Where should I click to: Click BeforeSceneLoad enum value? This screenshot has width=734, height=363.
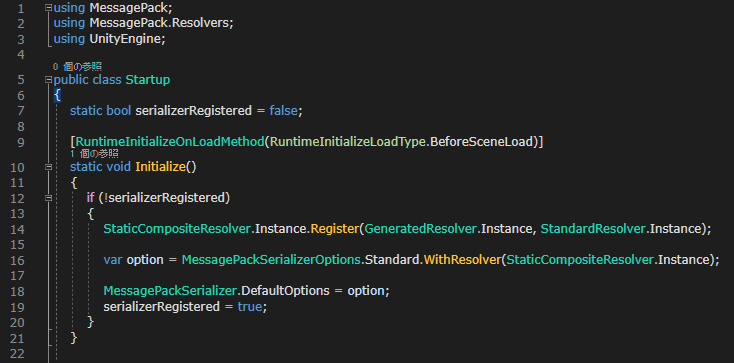[483, 142]
